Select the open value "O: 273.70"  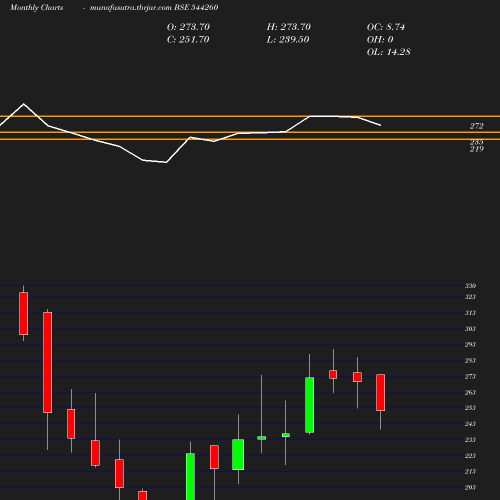[188, 27]
